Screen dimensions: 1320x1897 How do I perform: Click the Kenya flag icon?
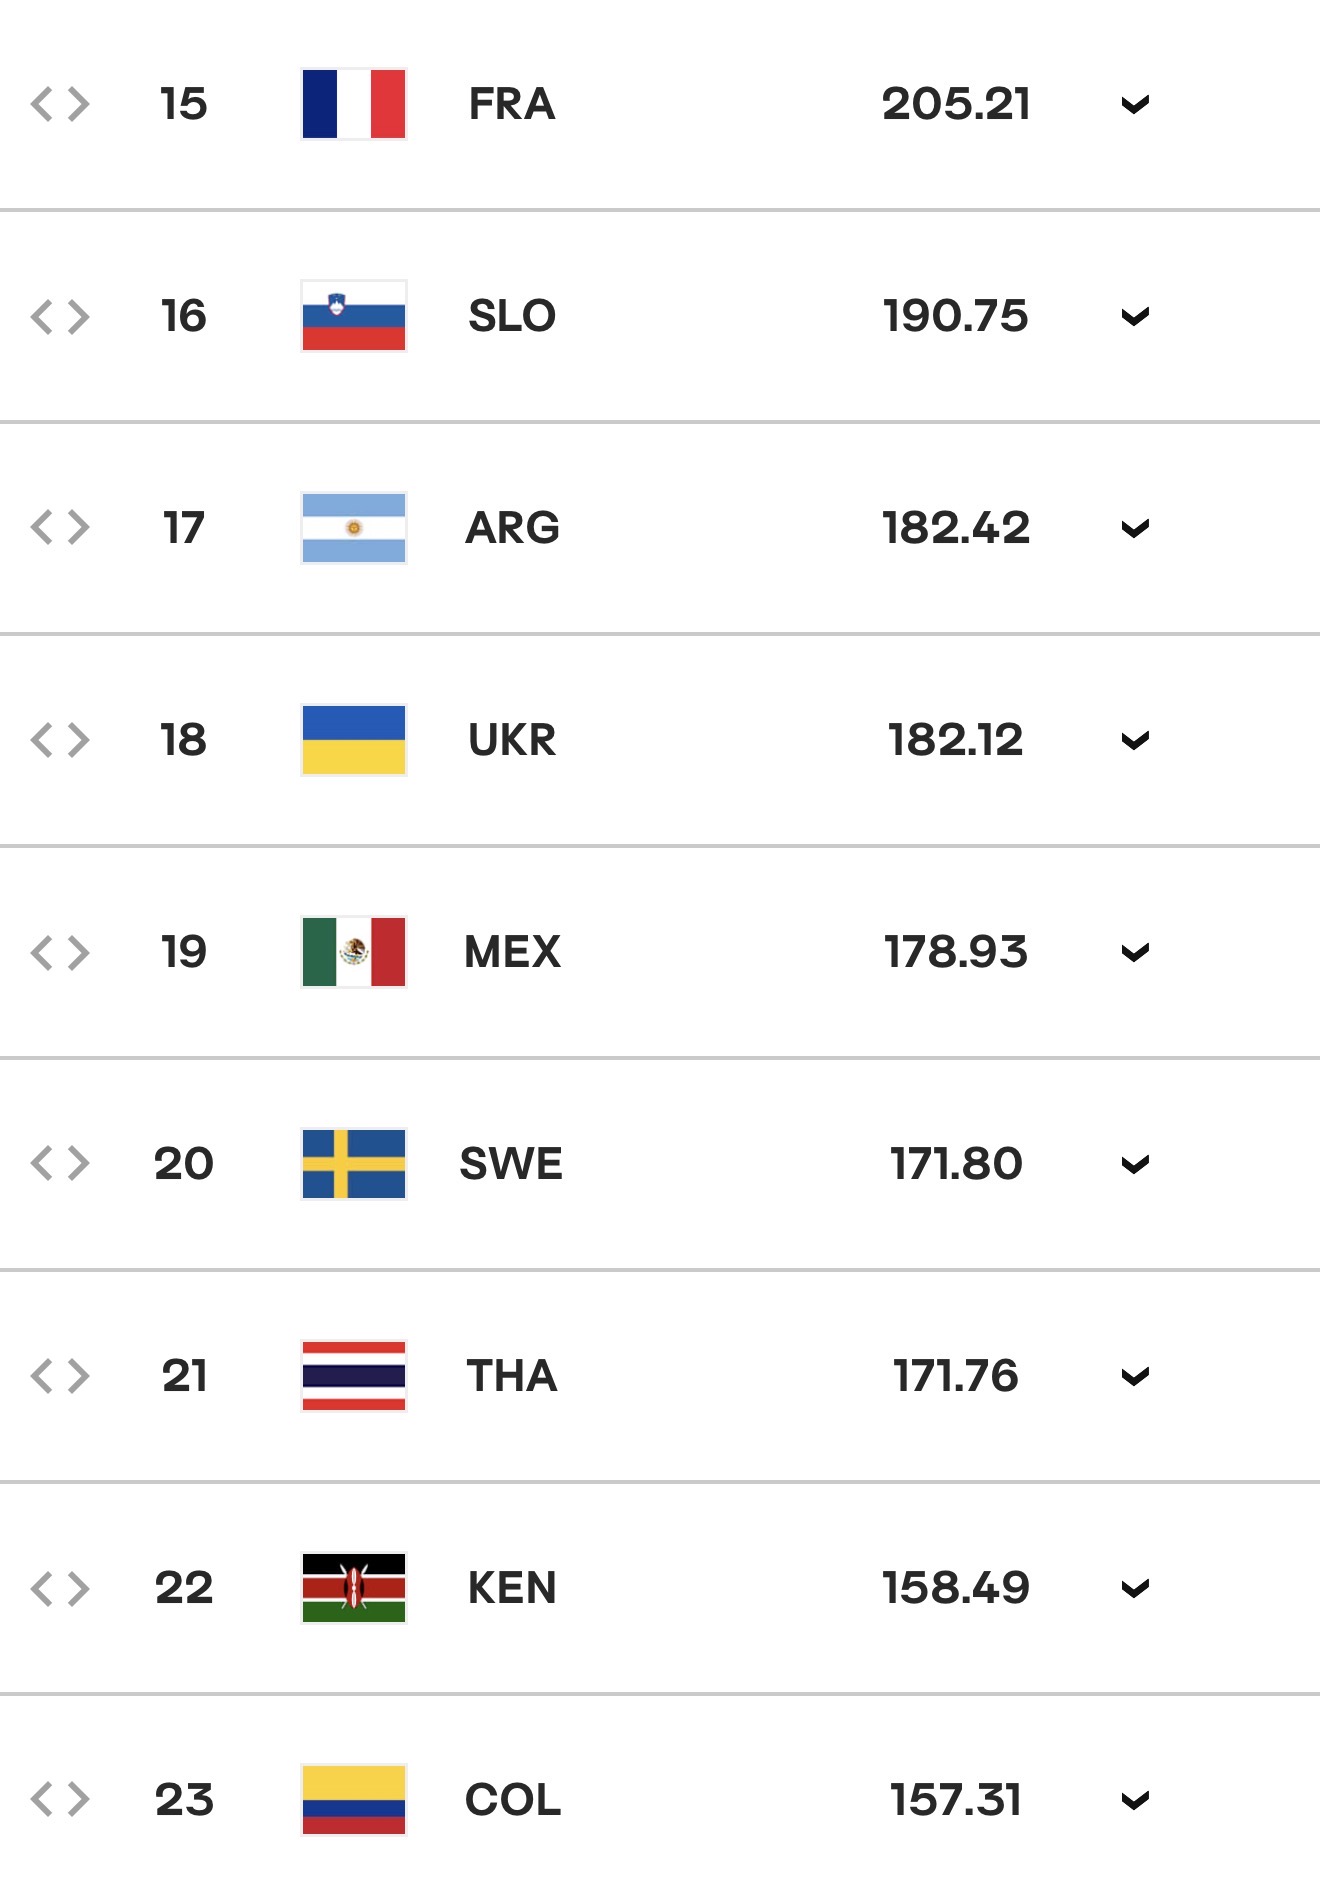click(x=354, y=1588)
